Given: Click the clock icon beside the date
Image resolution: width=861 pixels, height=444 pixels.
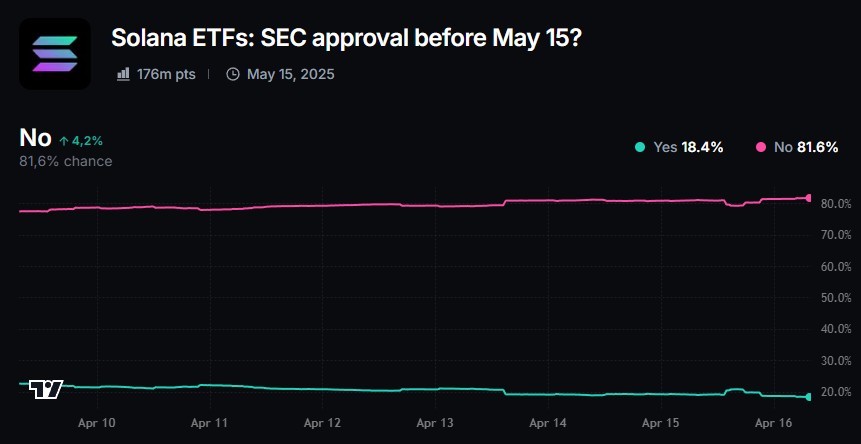Looking at the screenshot, I should point(233,74).
